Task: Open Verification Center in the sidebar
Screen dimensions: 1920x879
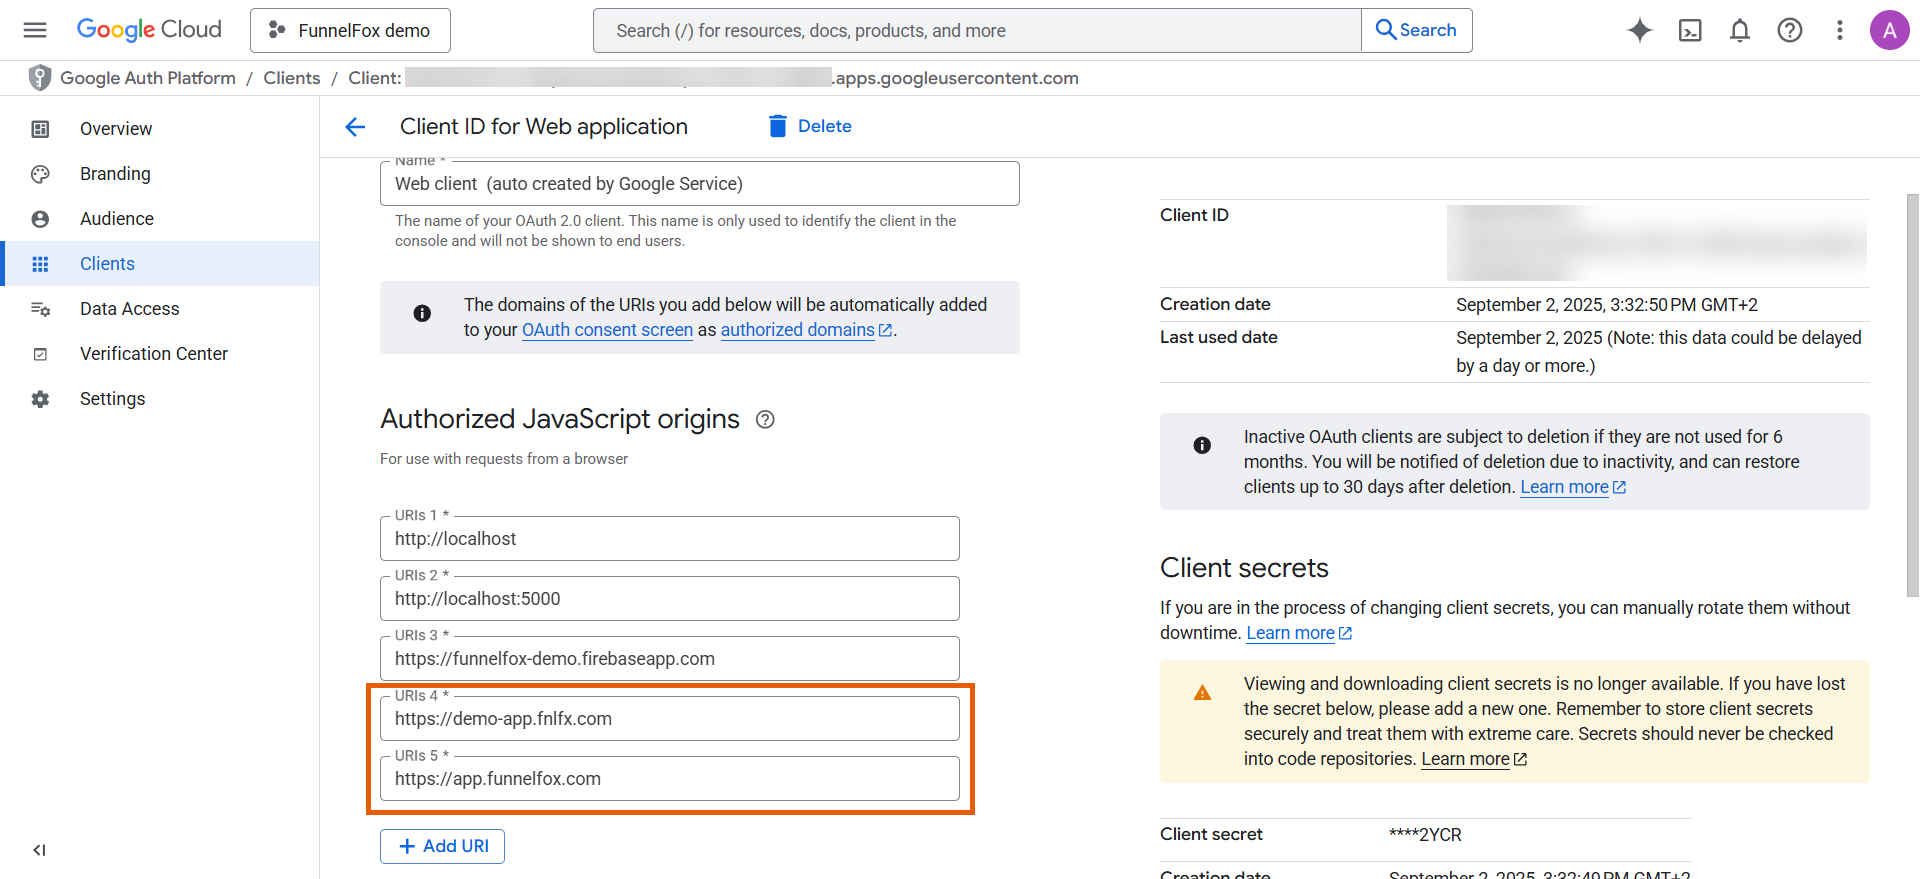Action: pyautogui.click(x=160, y=354)
